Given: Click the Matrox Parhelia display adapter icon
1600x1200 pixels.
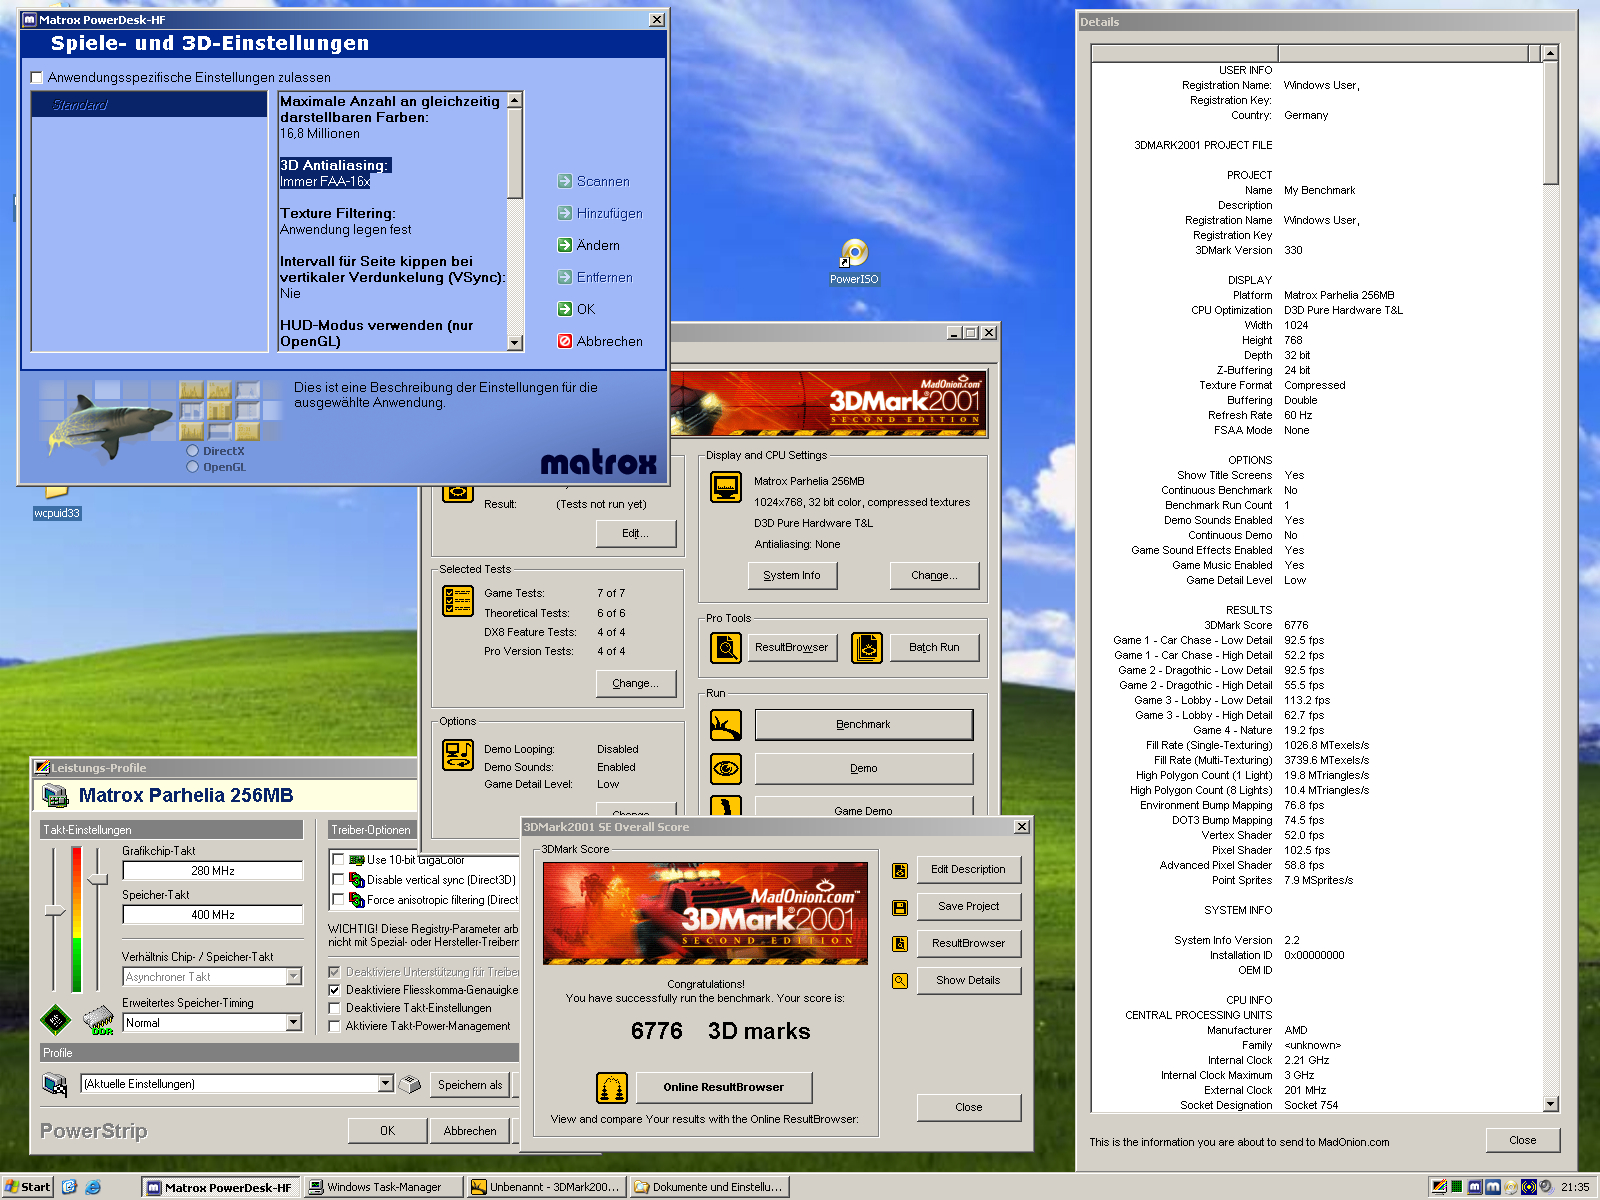Looking at the screenshot, I should [x=54, y=796].
